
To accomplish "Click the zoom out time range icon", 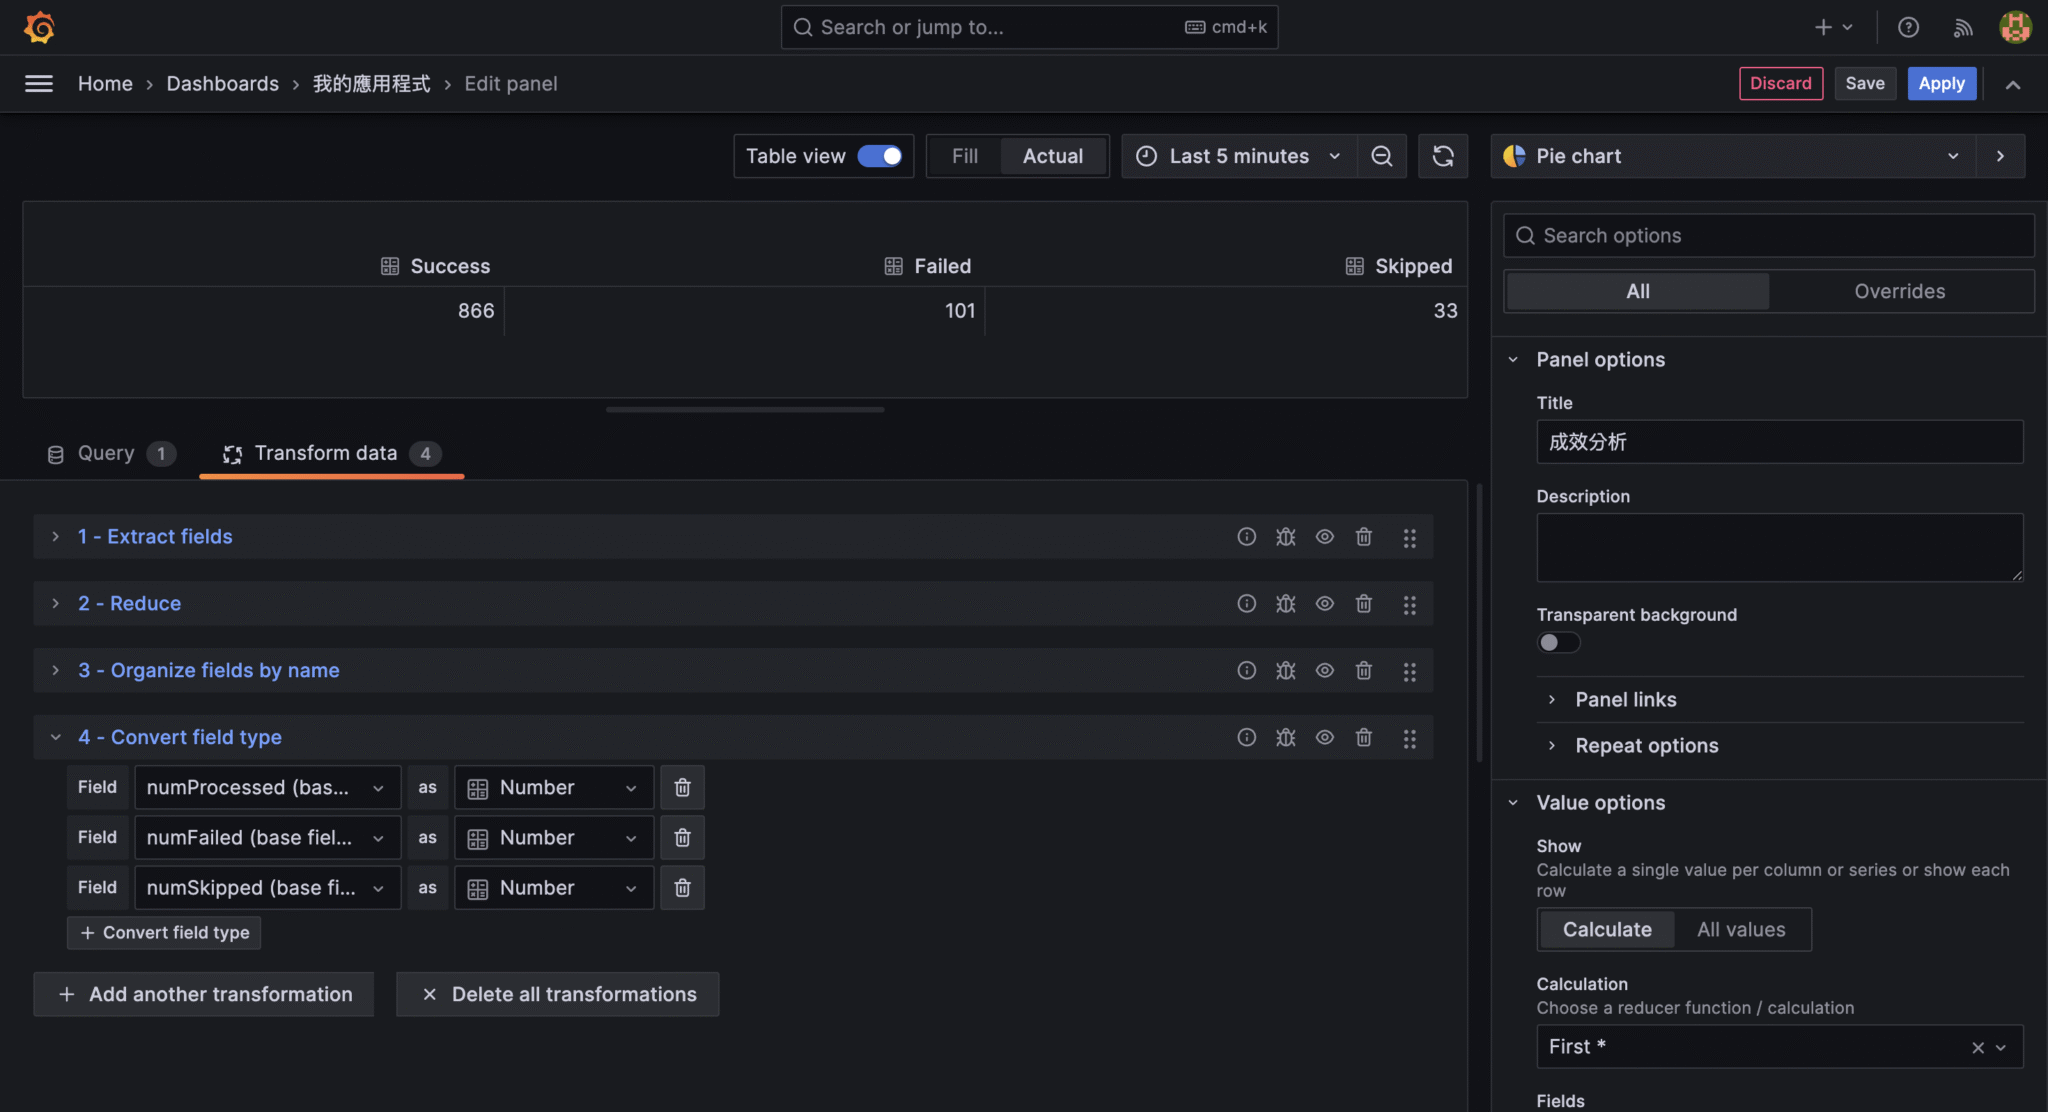I will [x=1380, y=156].
